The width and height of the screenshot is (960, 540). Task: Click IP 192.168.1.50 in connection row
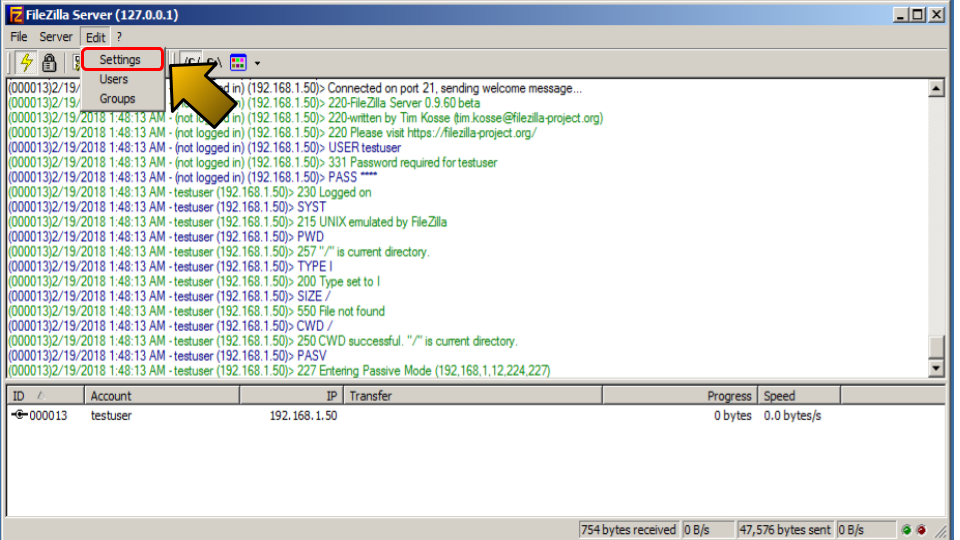(x=303, y=415)
